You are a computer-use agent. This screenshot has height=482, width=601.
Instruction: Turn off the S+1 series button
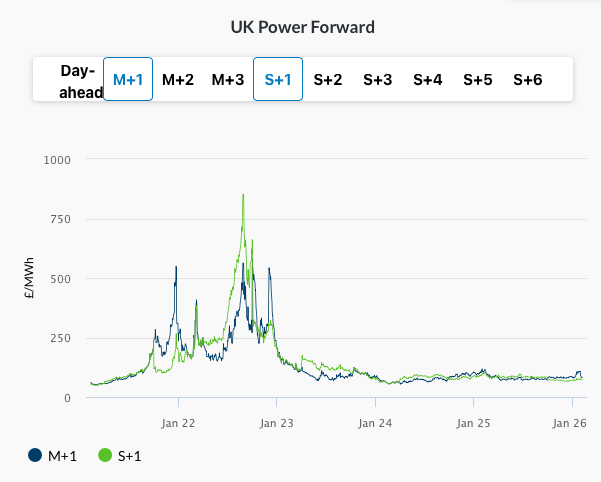277,80
